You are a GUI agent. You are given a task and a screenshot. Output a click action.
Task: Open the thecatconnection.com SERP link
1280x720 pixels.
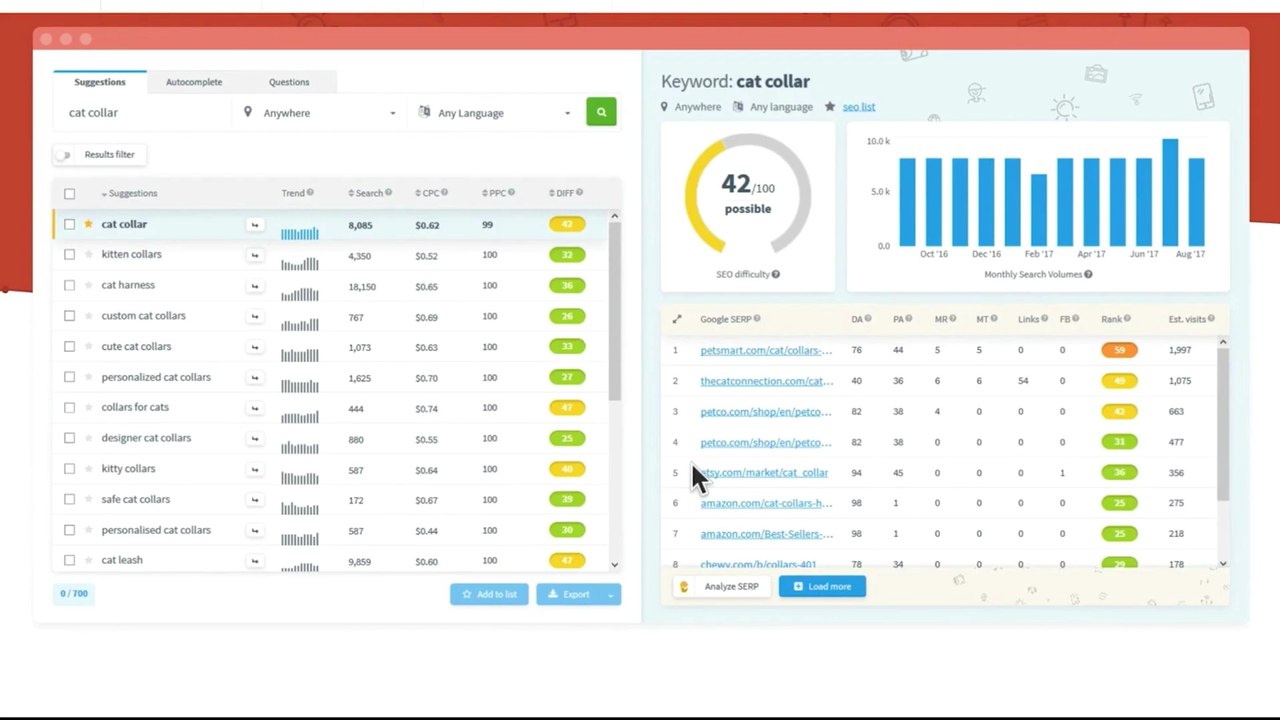(x=767, y=381)
